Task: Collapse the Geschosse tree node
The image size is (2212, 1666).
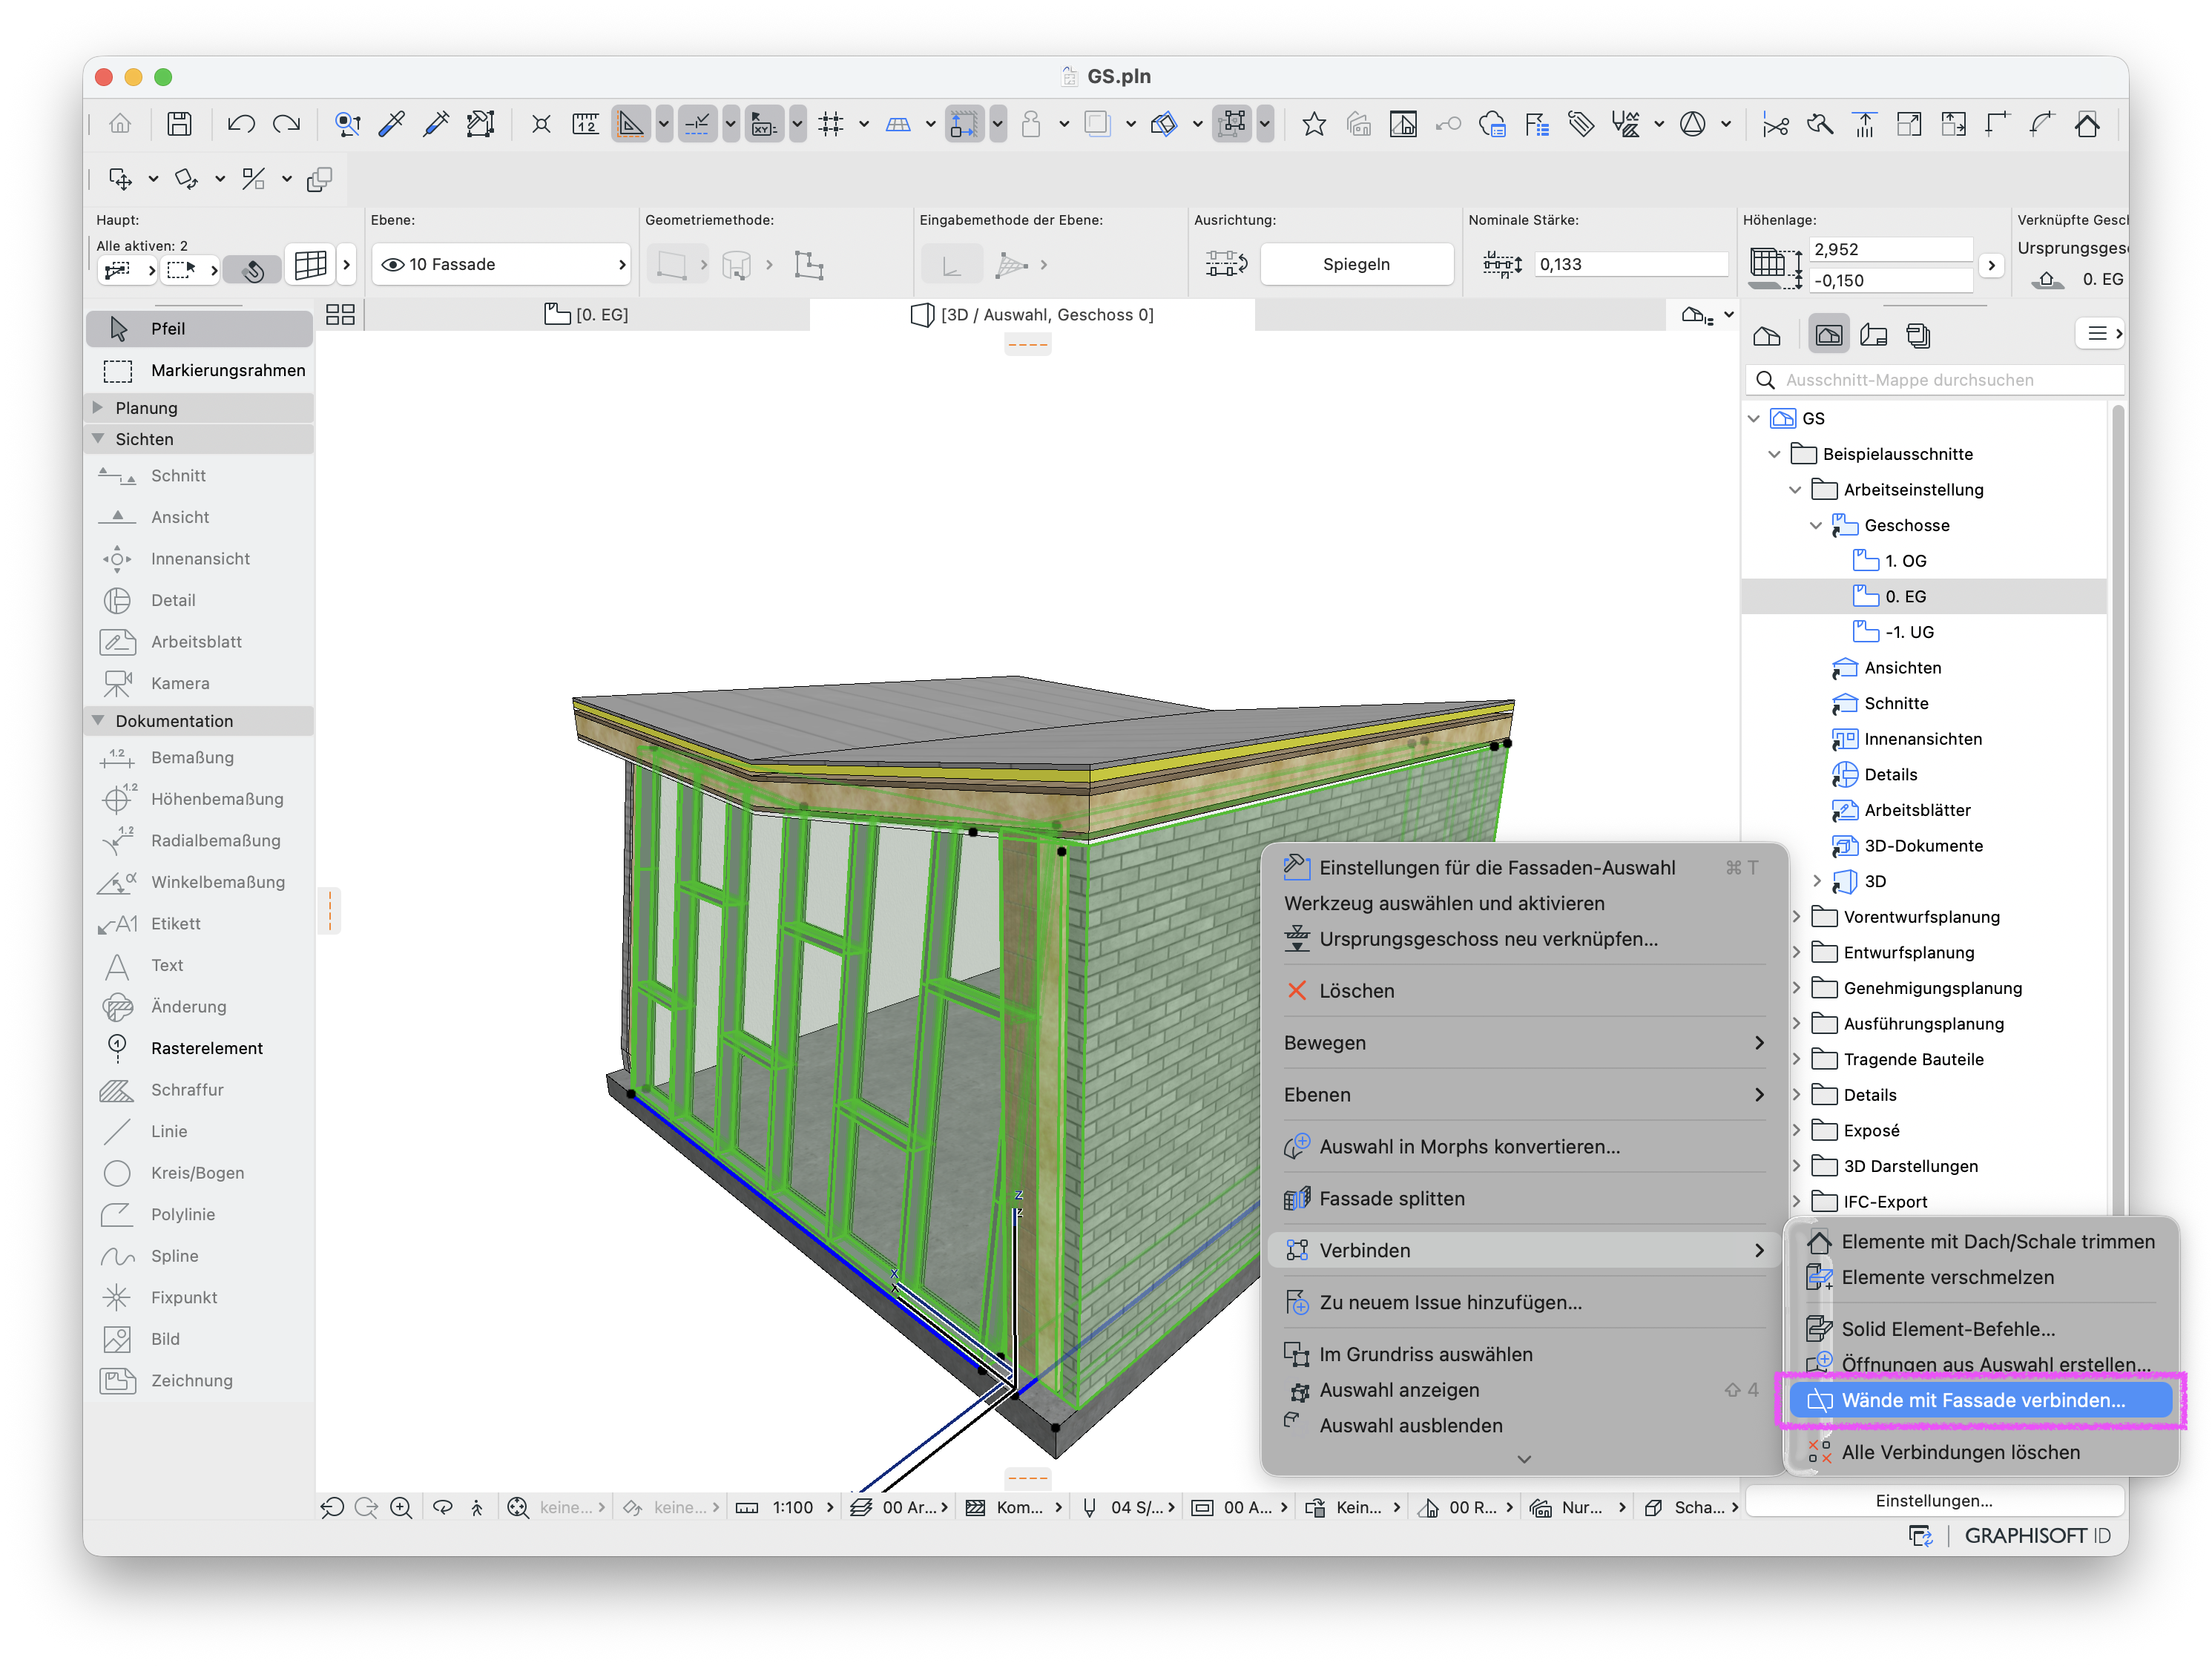Action: (x=1816, y=526)
